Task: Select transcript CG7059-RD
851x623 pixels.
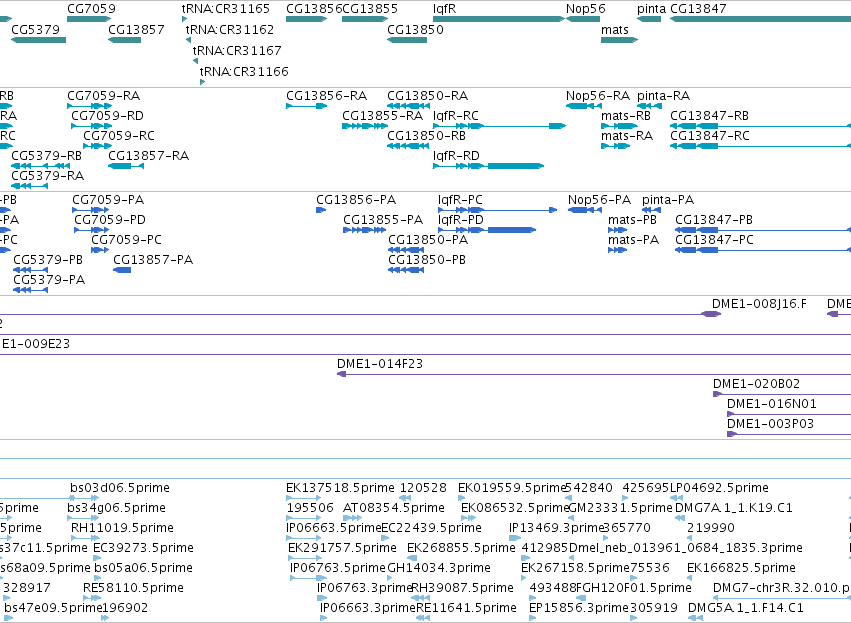Action: [91, 126]
